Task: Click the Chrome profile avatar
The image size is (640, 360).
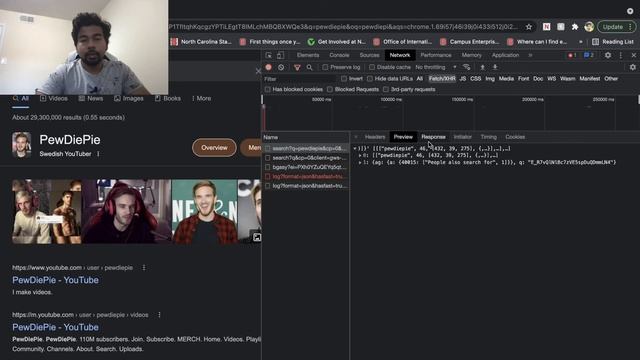Action: point(589,27)
